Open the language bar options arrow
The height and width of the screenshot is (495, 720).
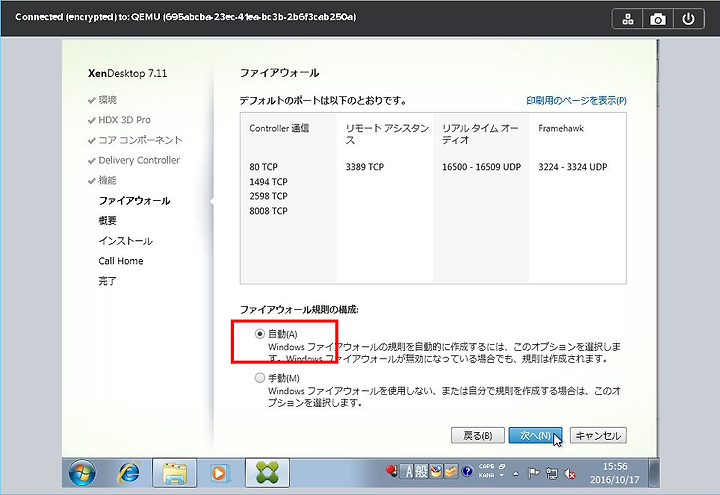coord(501,475)
